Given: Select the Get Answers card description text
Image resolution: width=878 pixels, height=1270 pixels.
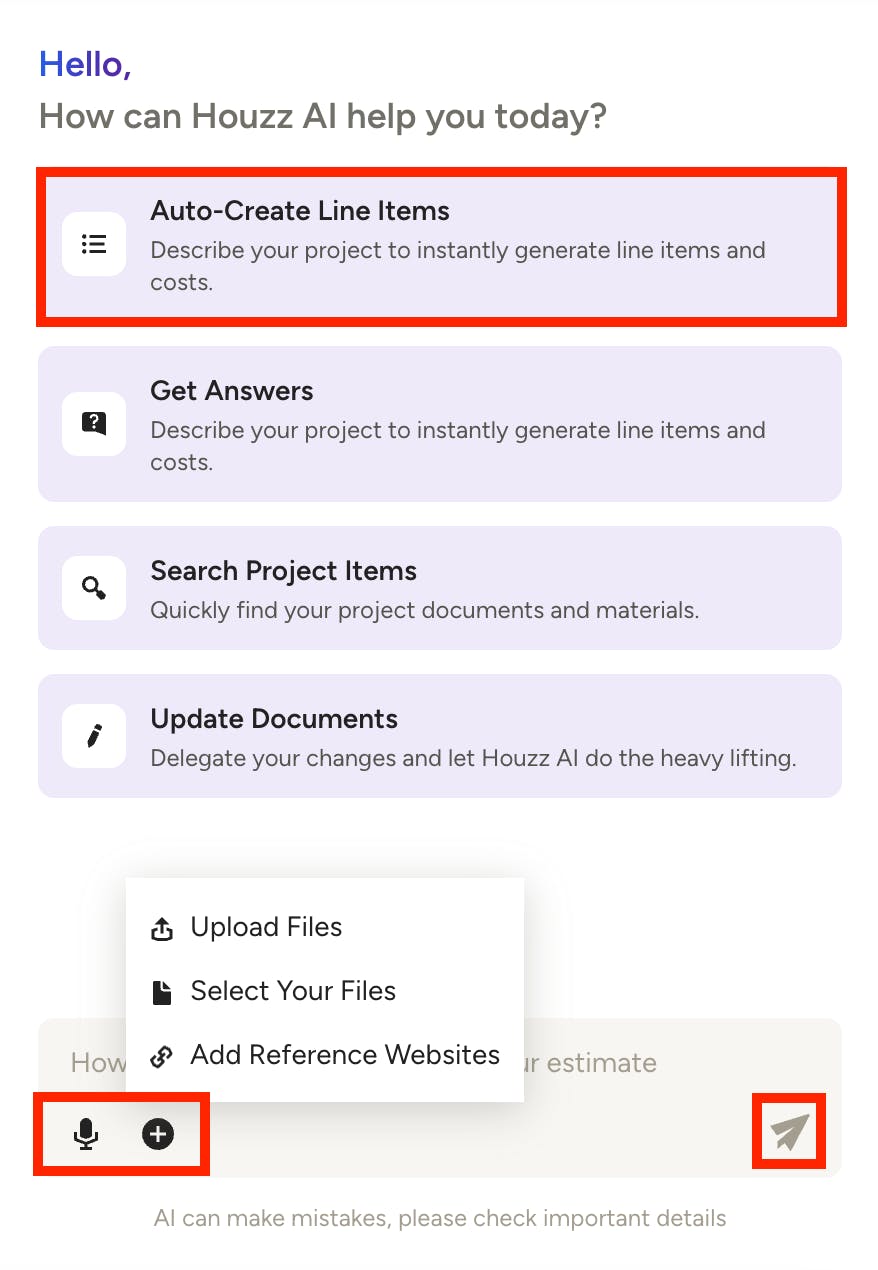Looking at the screenshot, I should pyautogui.click(x=458, y=446).
